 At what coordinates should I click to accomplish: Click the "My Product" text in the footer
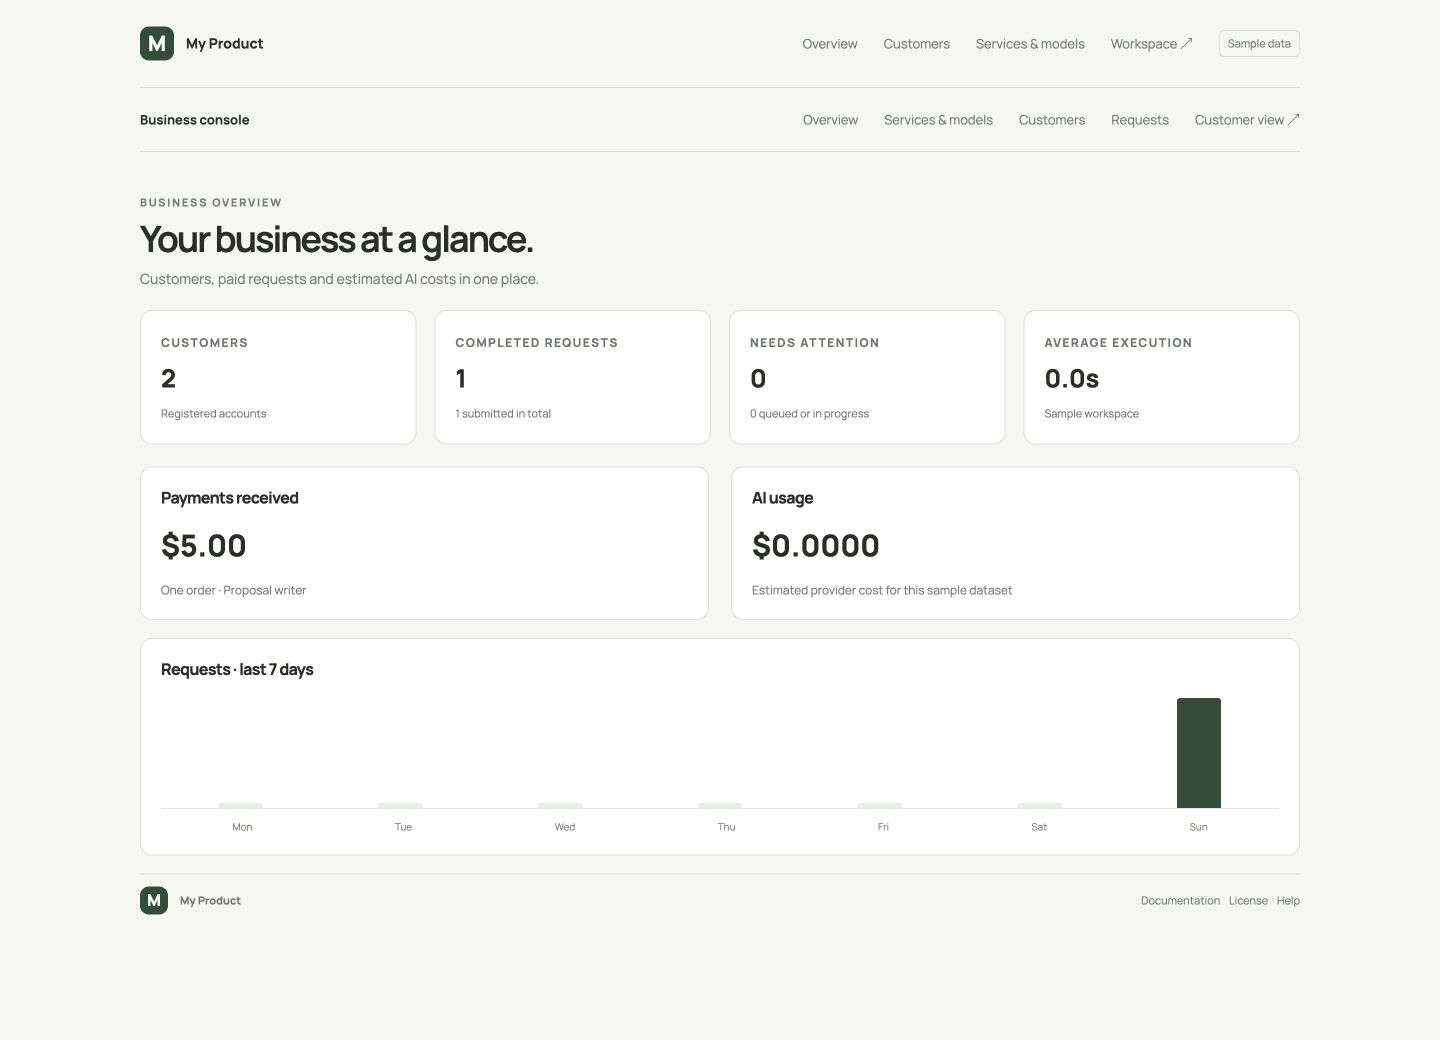point(210,901)
